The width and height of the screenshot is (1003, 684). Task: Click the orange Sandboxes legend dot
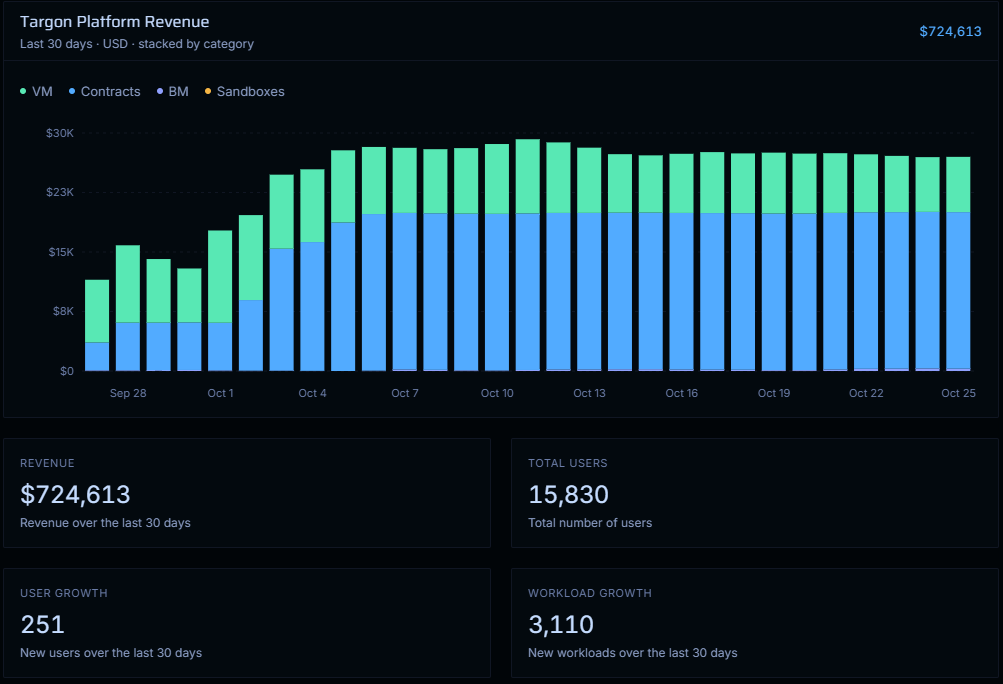[x=208, y=91]
